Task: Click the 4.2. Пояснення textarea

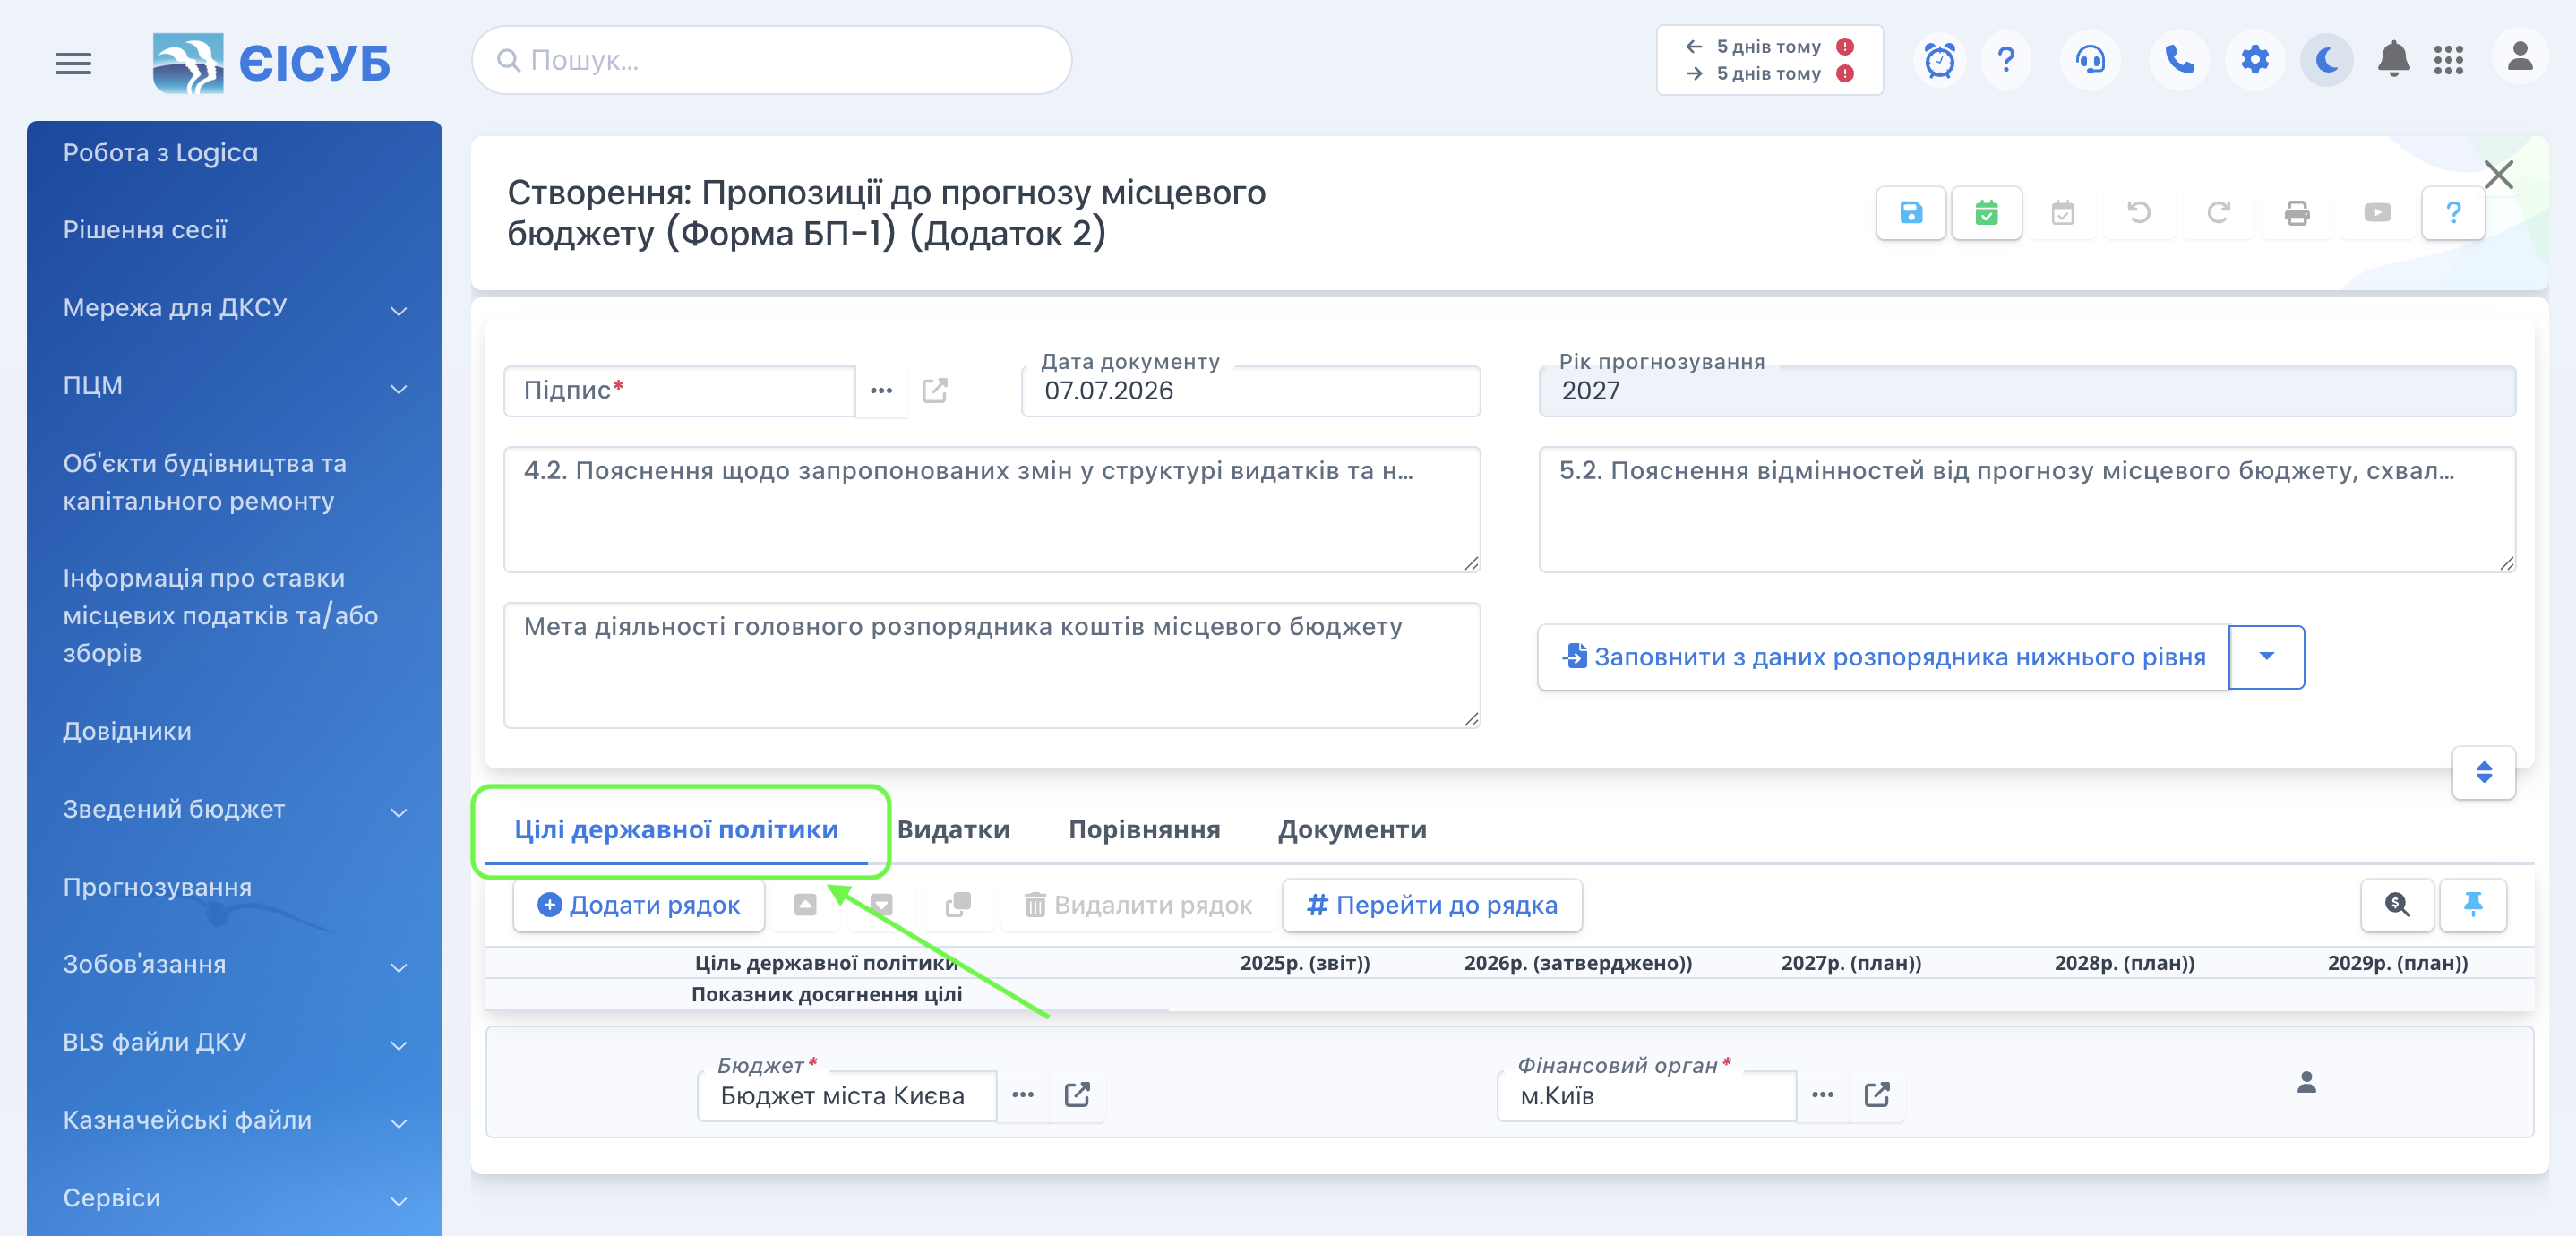Action: (991, 509)
